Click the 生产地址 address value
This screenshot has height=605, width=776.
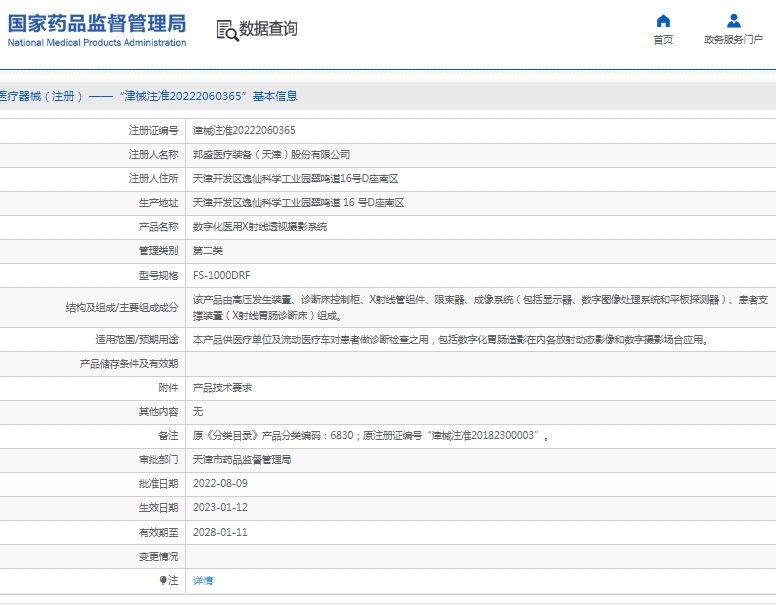tap(298, 202)
